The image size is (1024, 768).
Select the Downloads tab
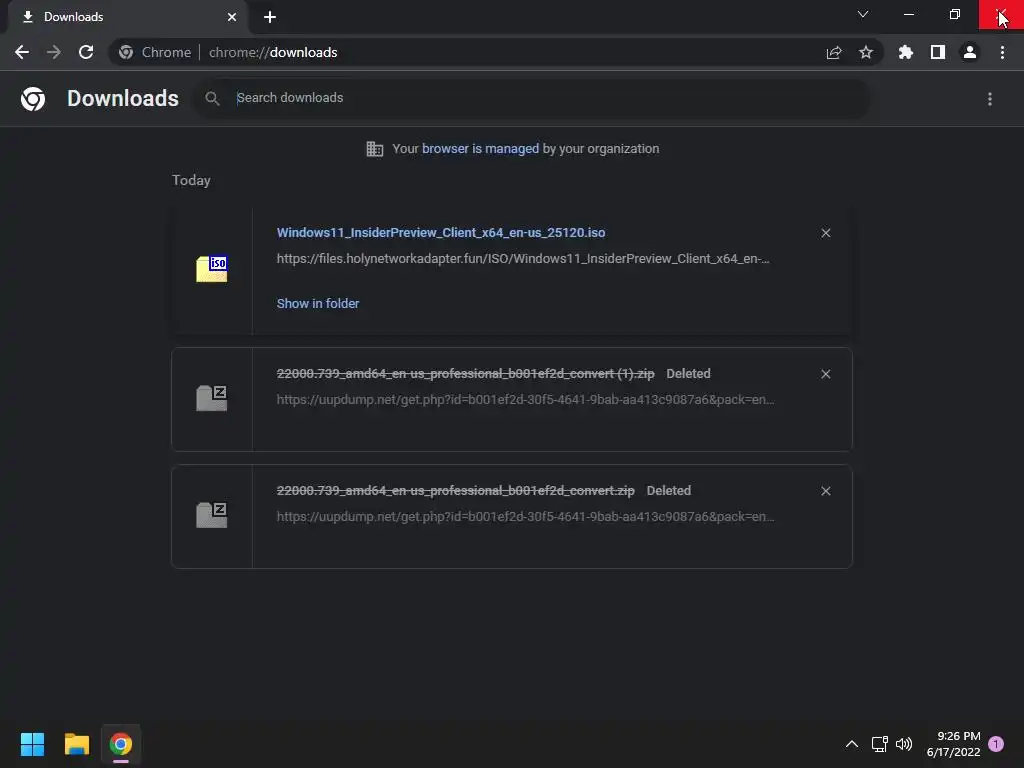tap(127, 17)
